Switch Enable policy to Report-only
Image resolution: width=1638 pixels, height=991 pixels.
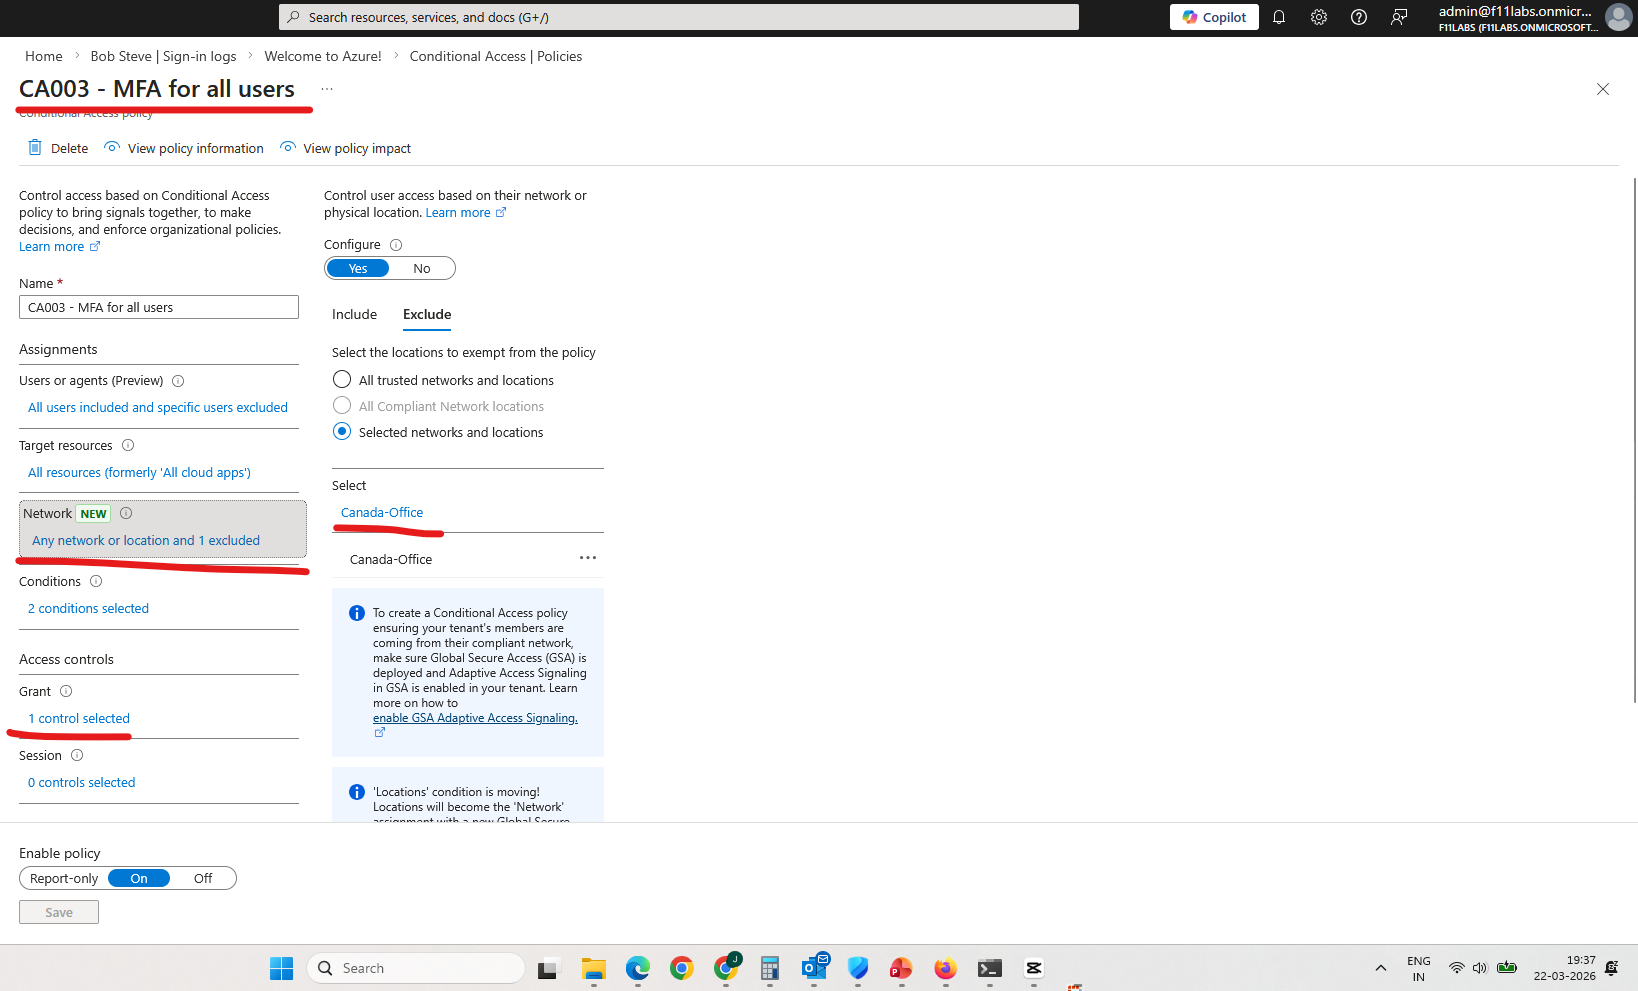(64, 879)
